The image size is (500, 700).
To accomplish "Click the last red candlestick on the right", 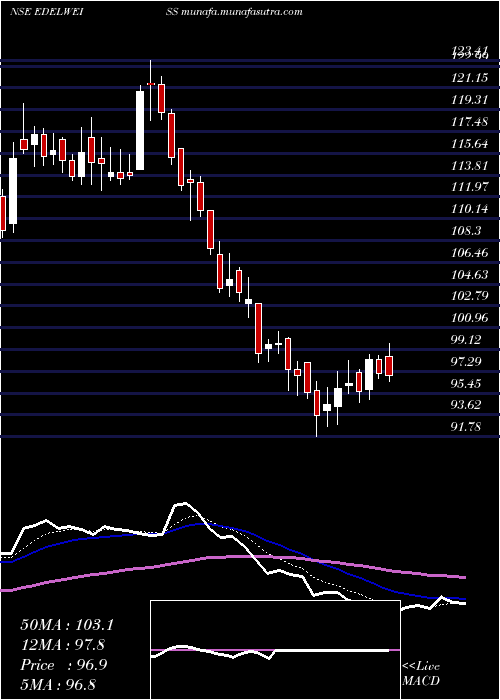I will 389,366.
